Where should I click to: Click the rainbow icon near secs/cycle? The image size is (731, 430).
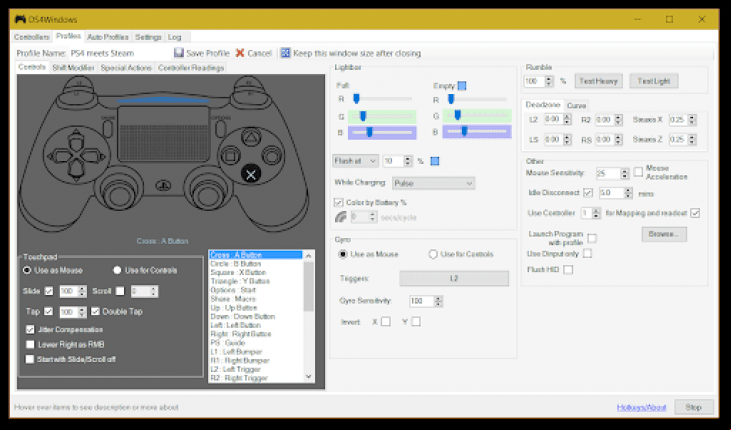(x=341, y=217)
